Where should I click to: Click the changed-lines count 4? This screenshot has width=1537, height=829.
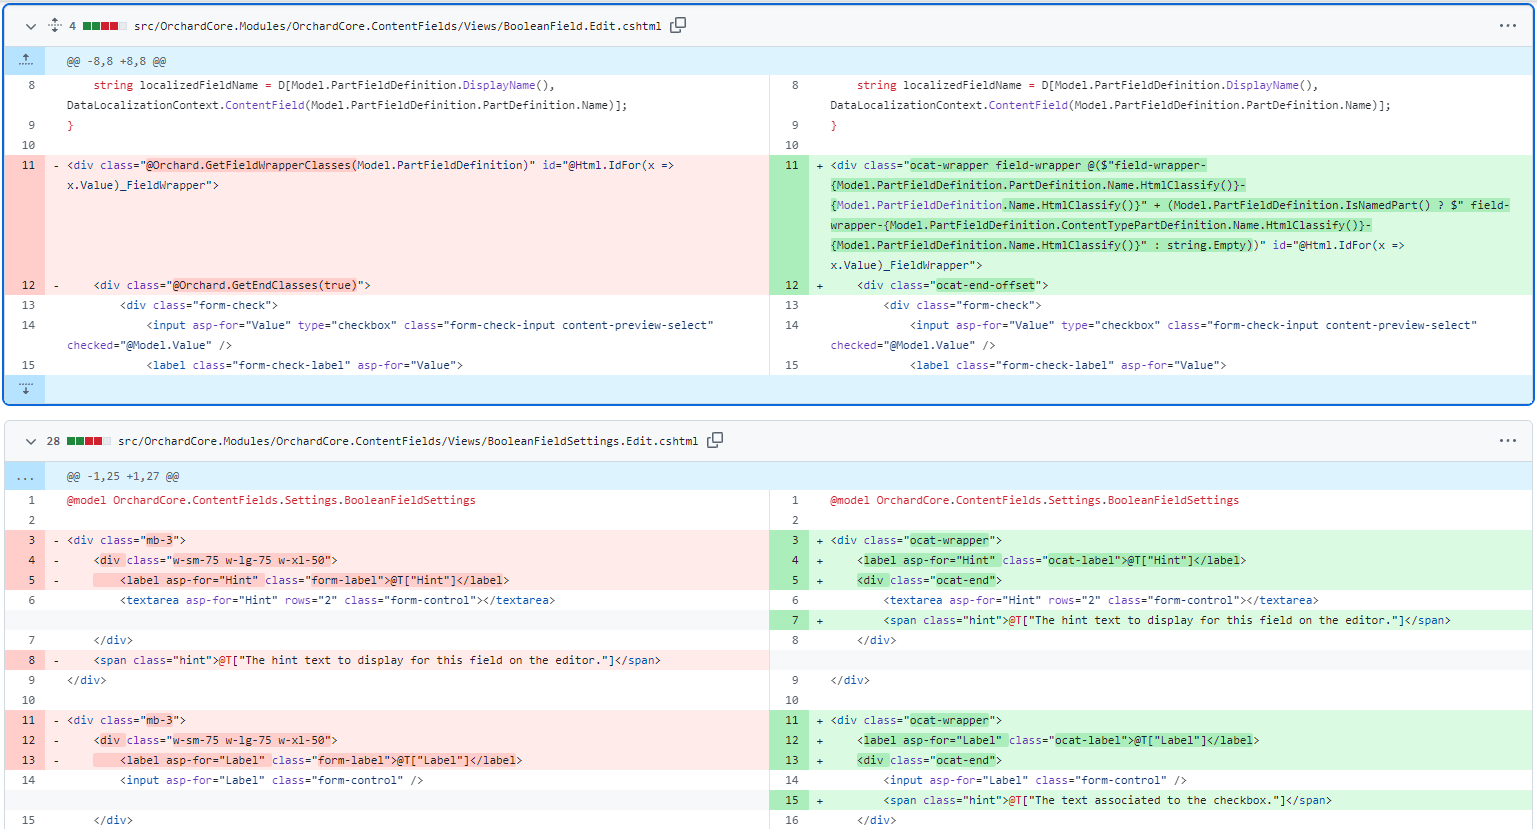pos(72,26)
